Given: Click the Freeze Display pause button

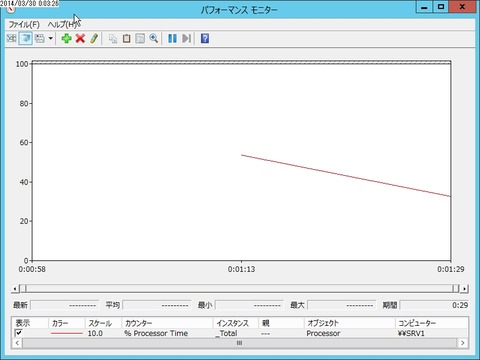Looking at the screenshot, I should (172, 38).
